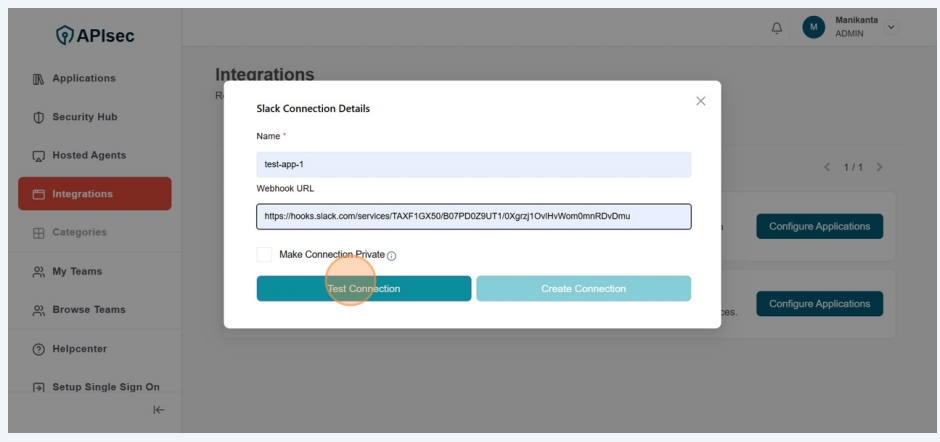Viewport: 940px width, 442px height.
Task: Open Applications in the sidebar
Action: 84,79
